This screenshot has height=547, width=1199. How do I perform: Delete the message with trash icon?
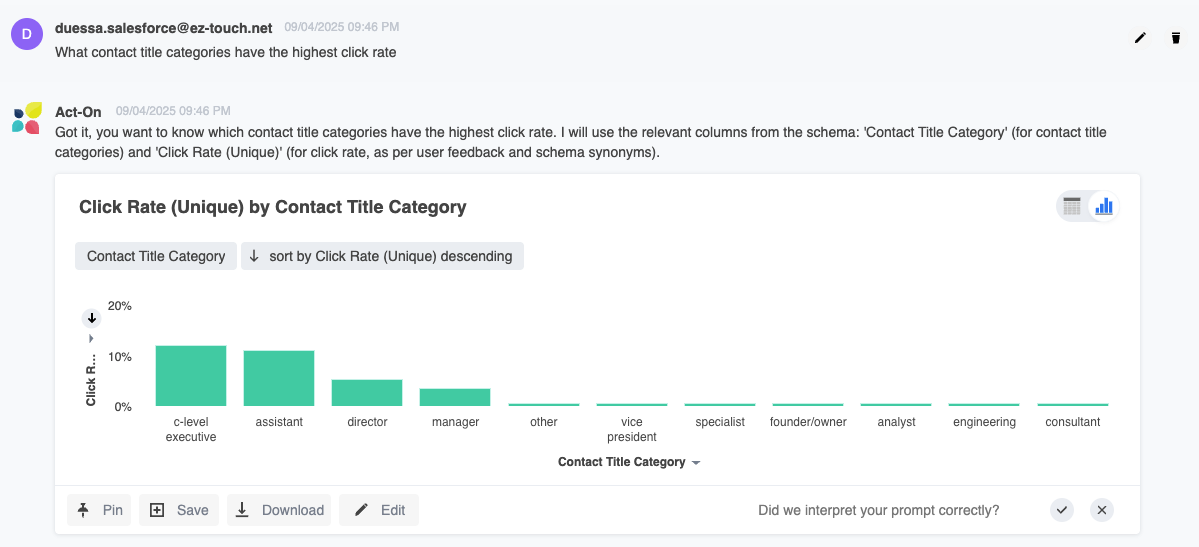1176,37
